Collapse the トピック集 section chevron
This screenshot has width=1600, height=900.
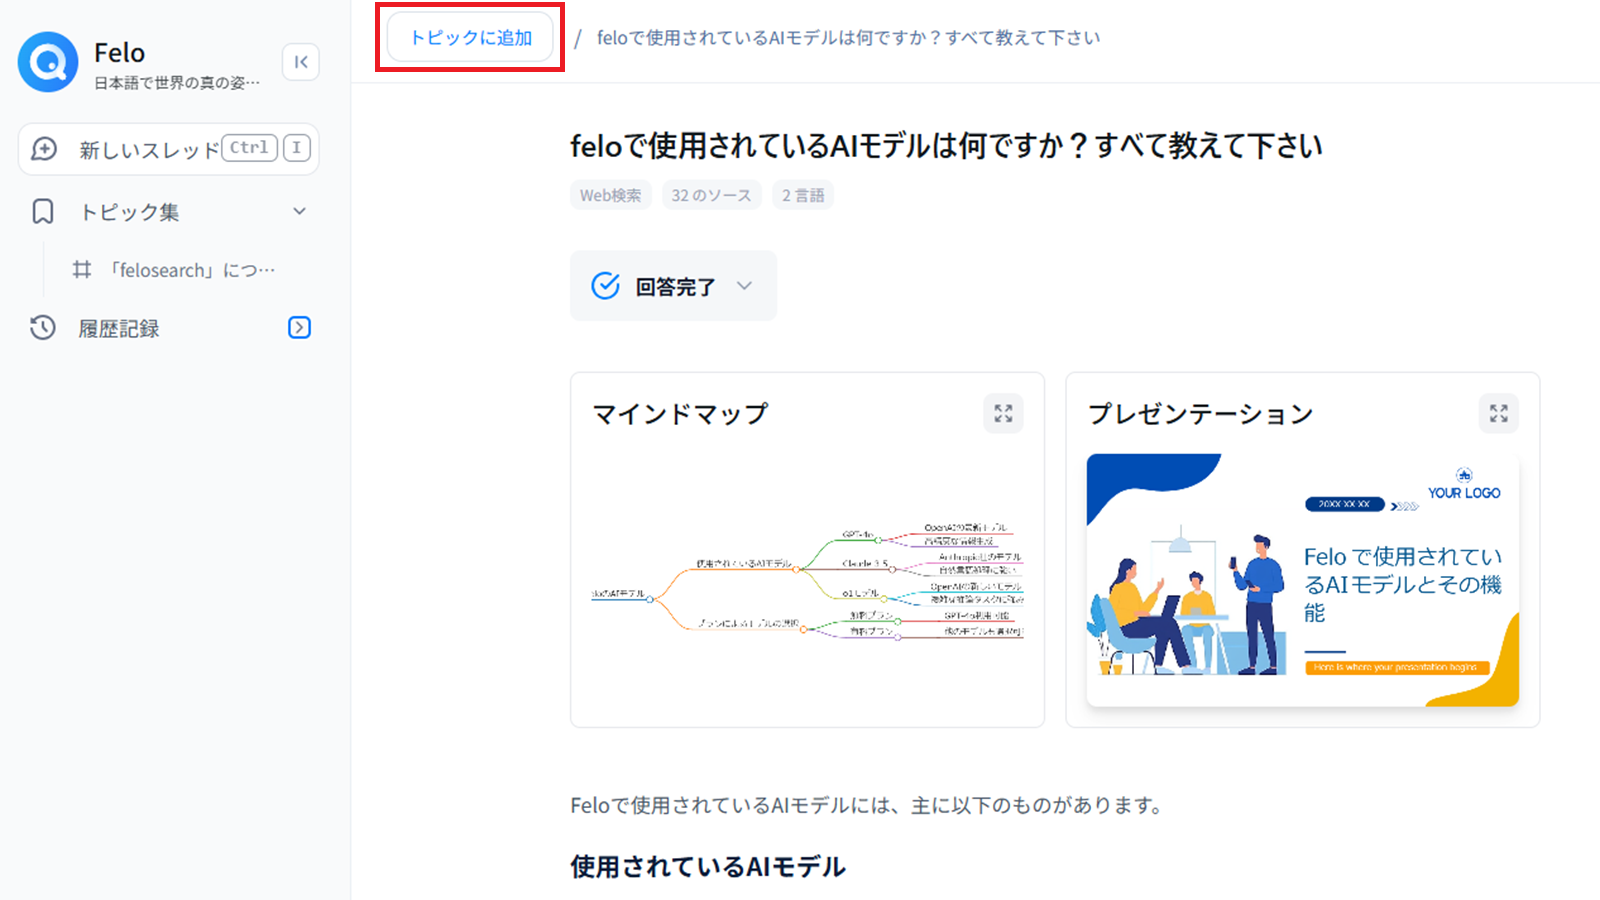point(299,212)
